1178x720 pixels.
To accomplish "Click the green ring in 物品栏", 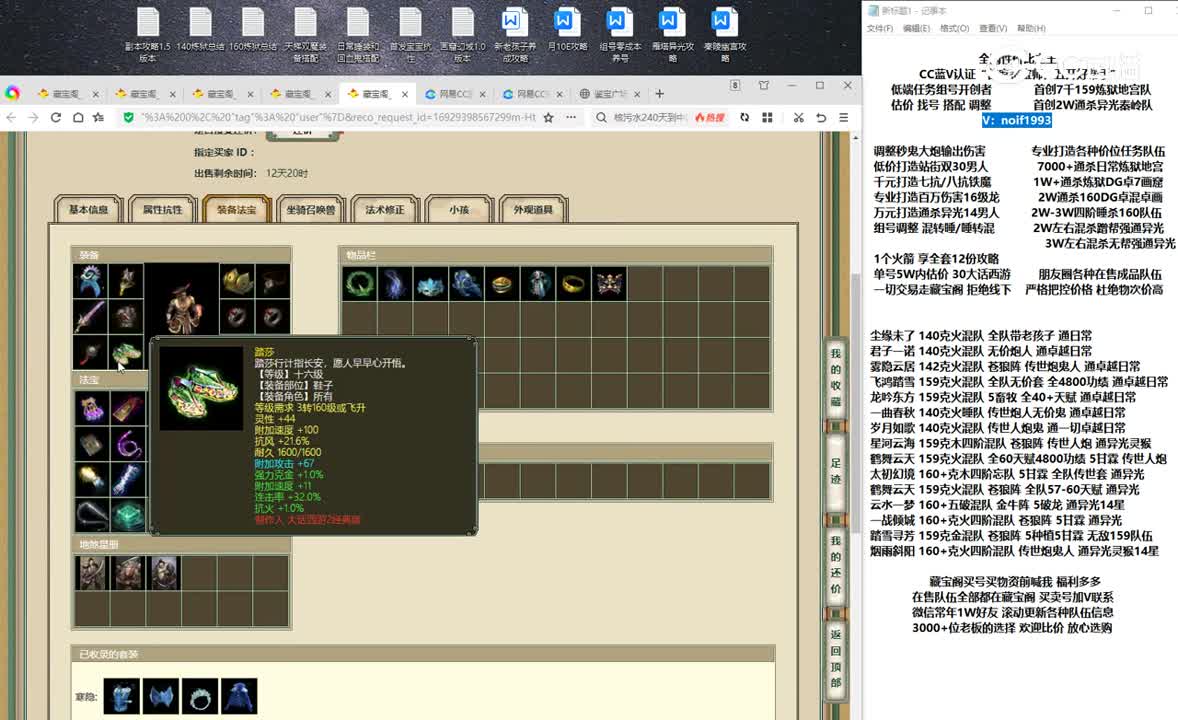I will click(x=359, y=284).
